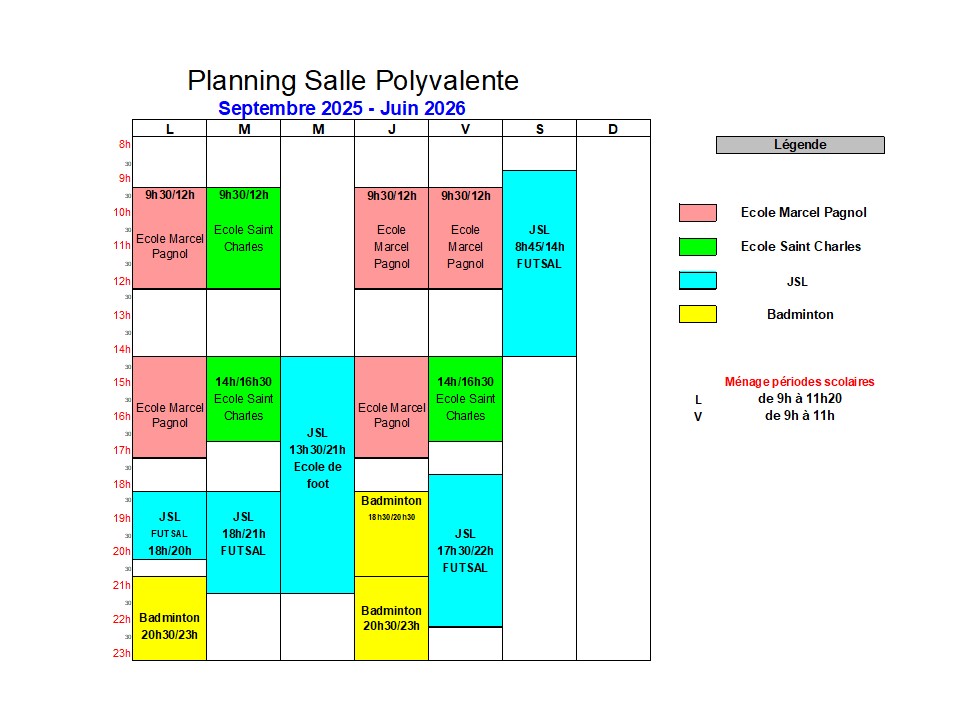Click the Wednesday JSL Ecole de foot block
This screenshot has width=970, height=704.
pyautogui.click(x=317, y=475)
